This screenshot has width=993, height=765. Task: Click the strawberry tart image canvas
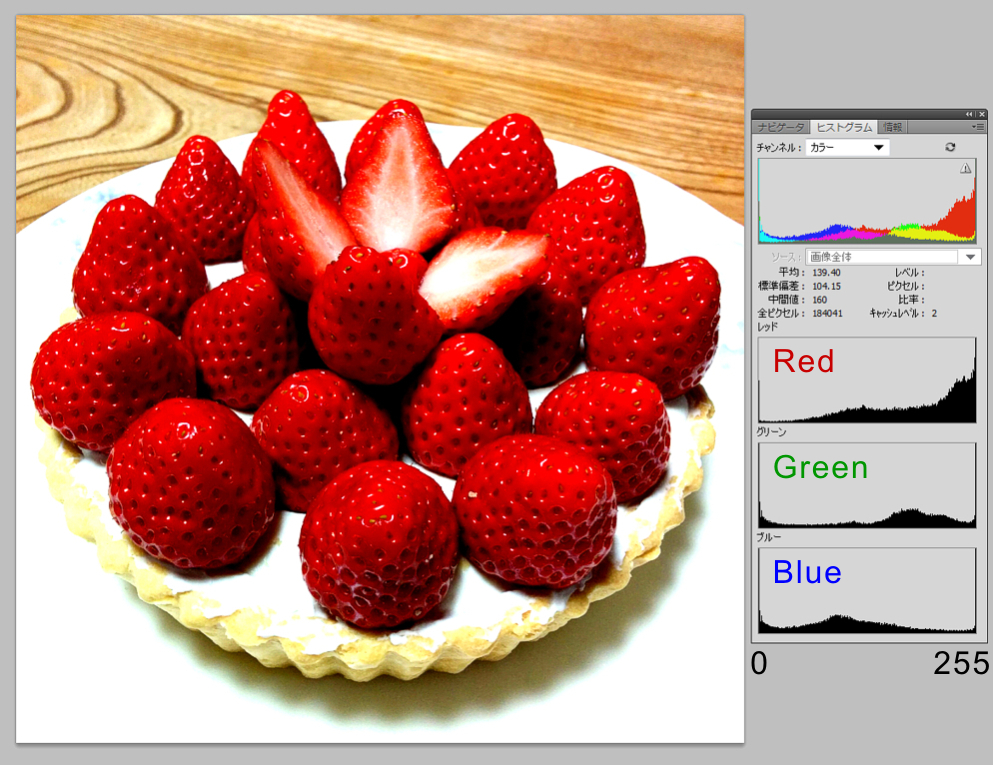(x=380, y=379)
